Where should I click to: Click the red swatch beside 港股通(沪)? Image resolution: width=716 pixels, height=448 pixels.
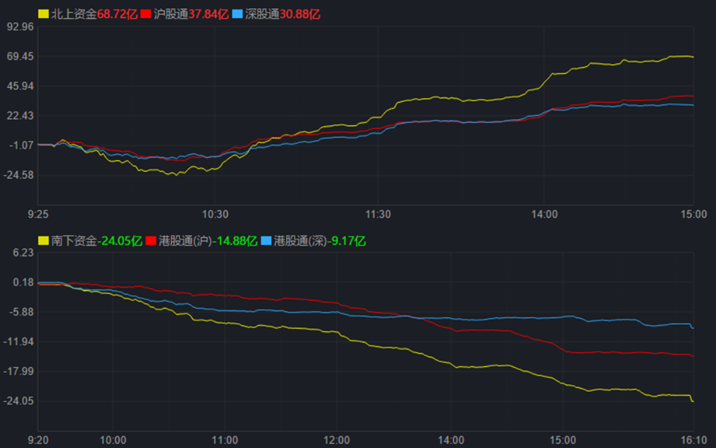152,241
